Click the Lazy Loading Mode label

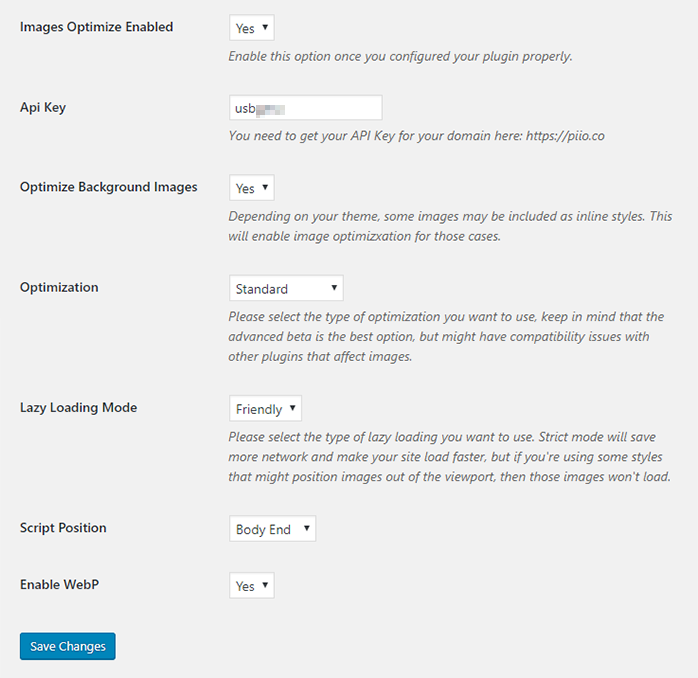(x=78, y=408)
